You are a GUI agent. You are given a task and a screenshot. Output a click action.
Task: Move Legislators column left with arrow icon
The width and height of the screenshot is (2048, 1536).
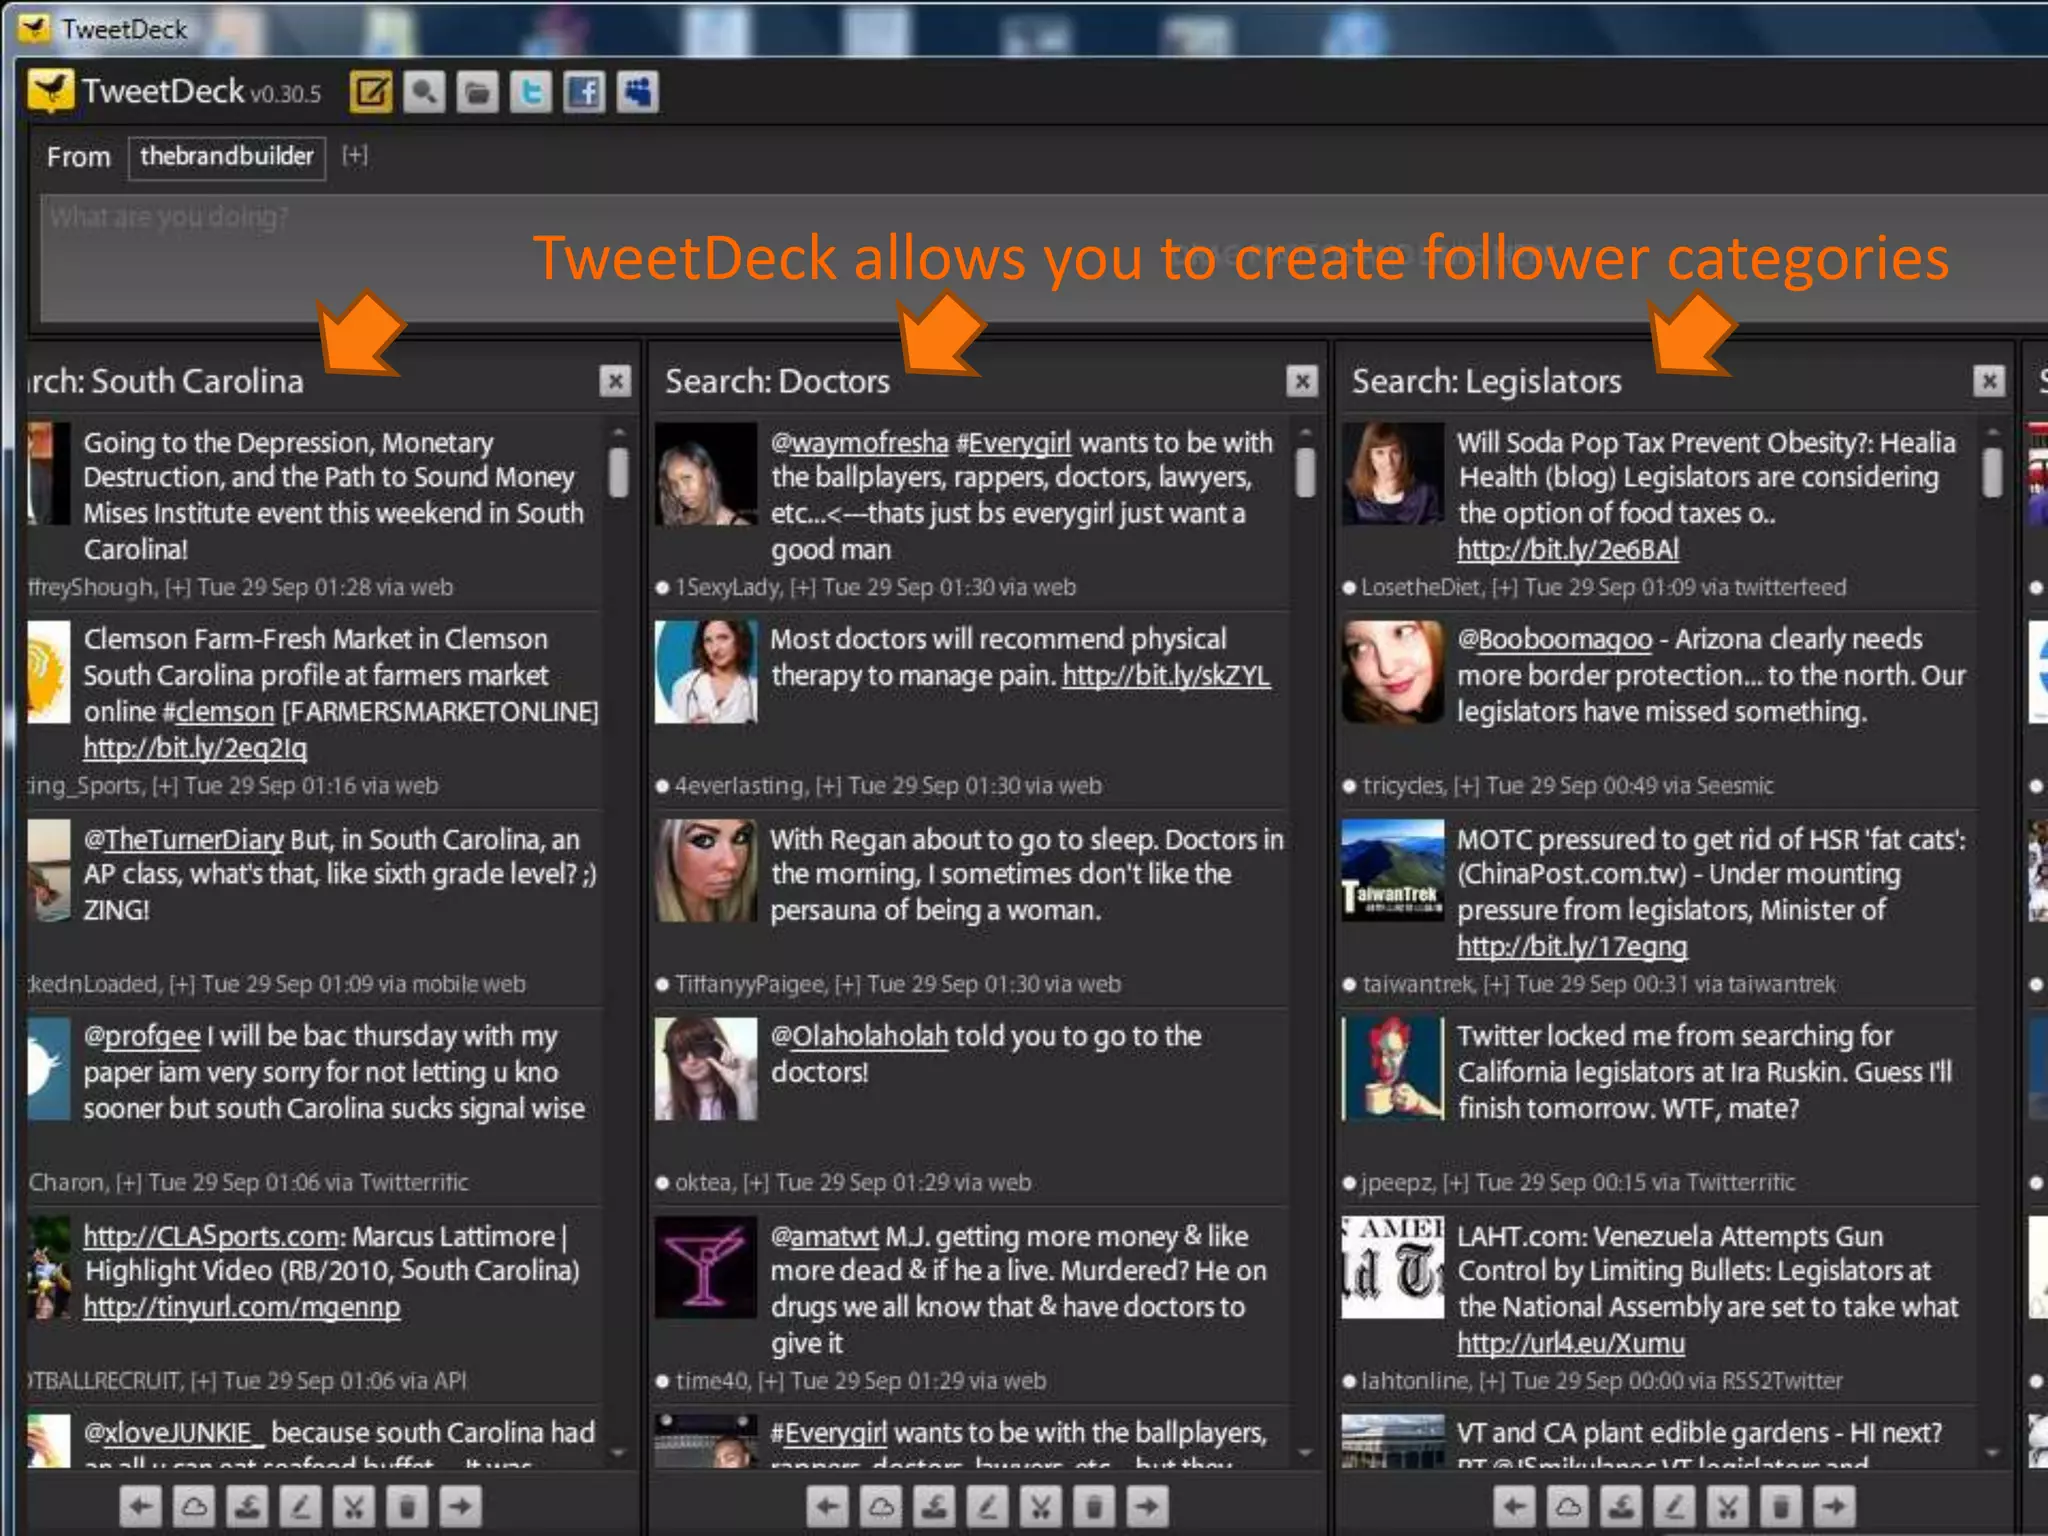(x=1515, y=1505)
